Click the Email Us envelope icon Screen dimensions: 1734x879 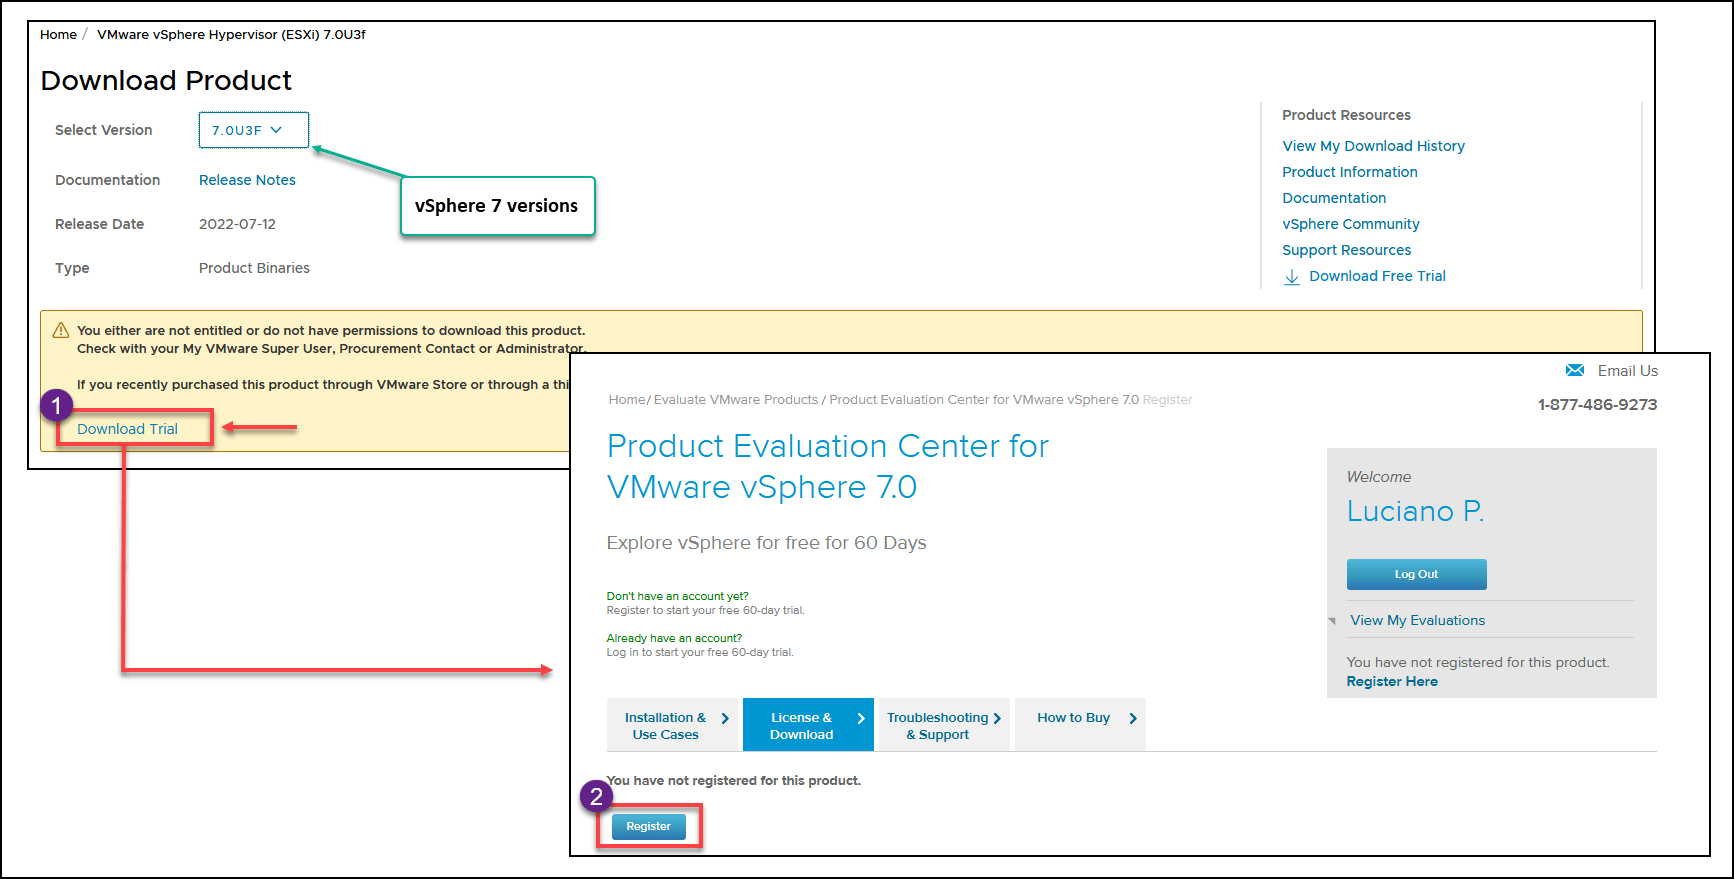[x=1575, y=370]
